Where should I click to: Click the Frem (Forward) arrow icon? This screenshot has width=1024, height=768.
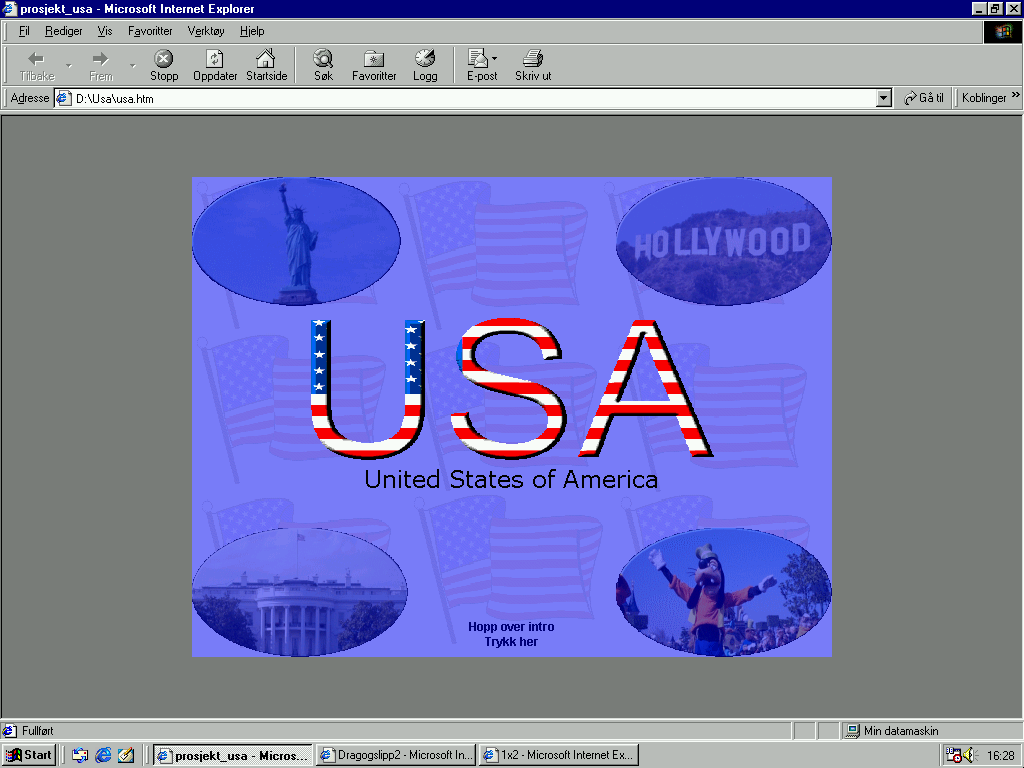(101, 59)
